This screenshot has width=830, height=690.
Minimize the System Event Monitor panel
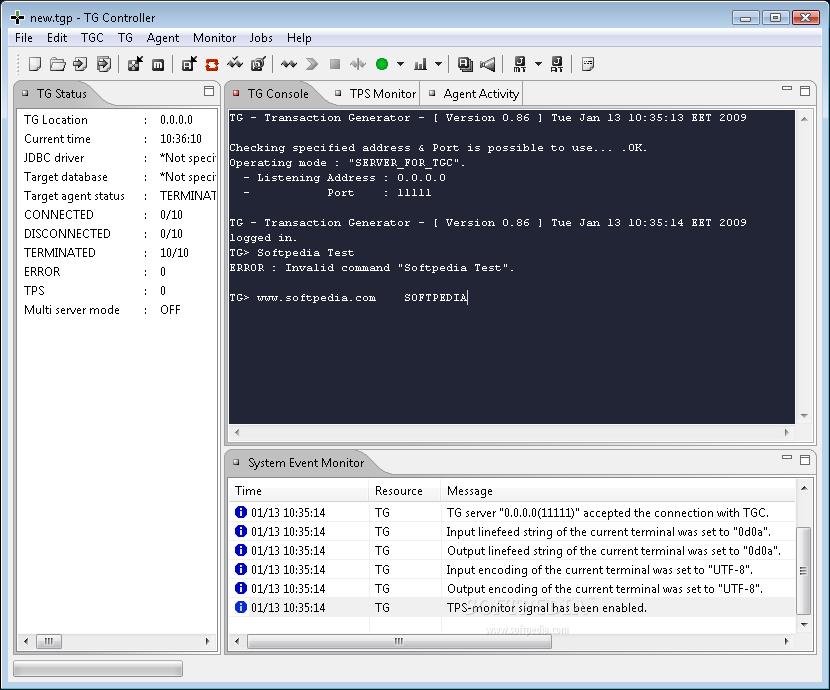click(787, 458)
